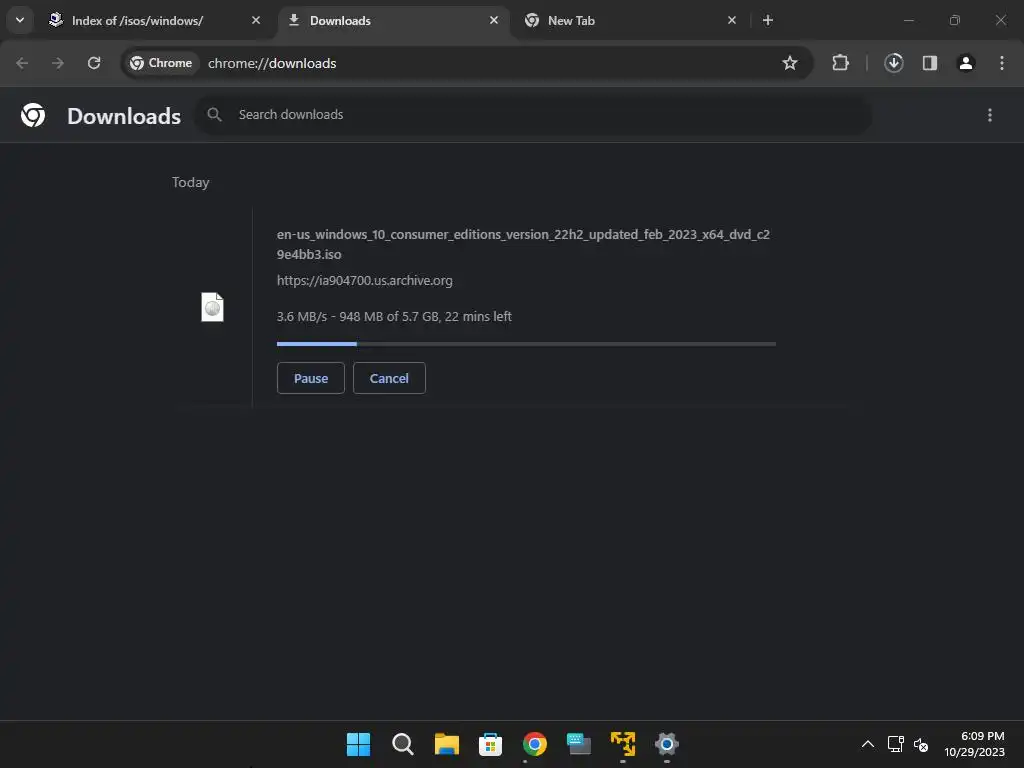The height and width of the screenshot is (768, 1024).
Task: Open the Extensions puzzle icon
Action: coord(840,63)
